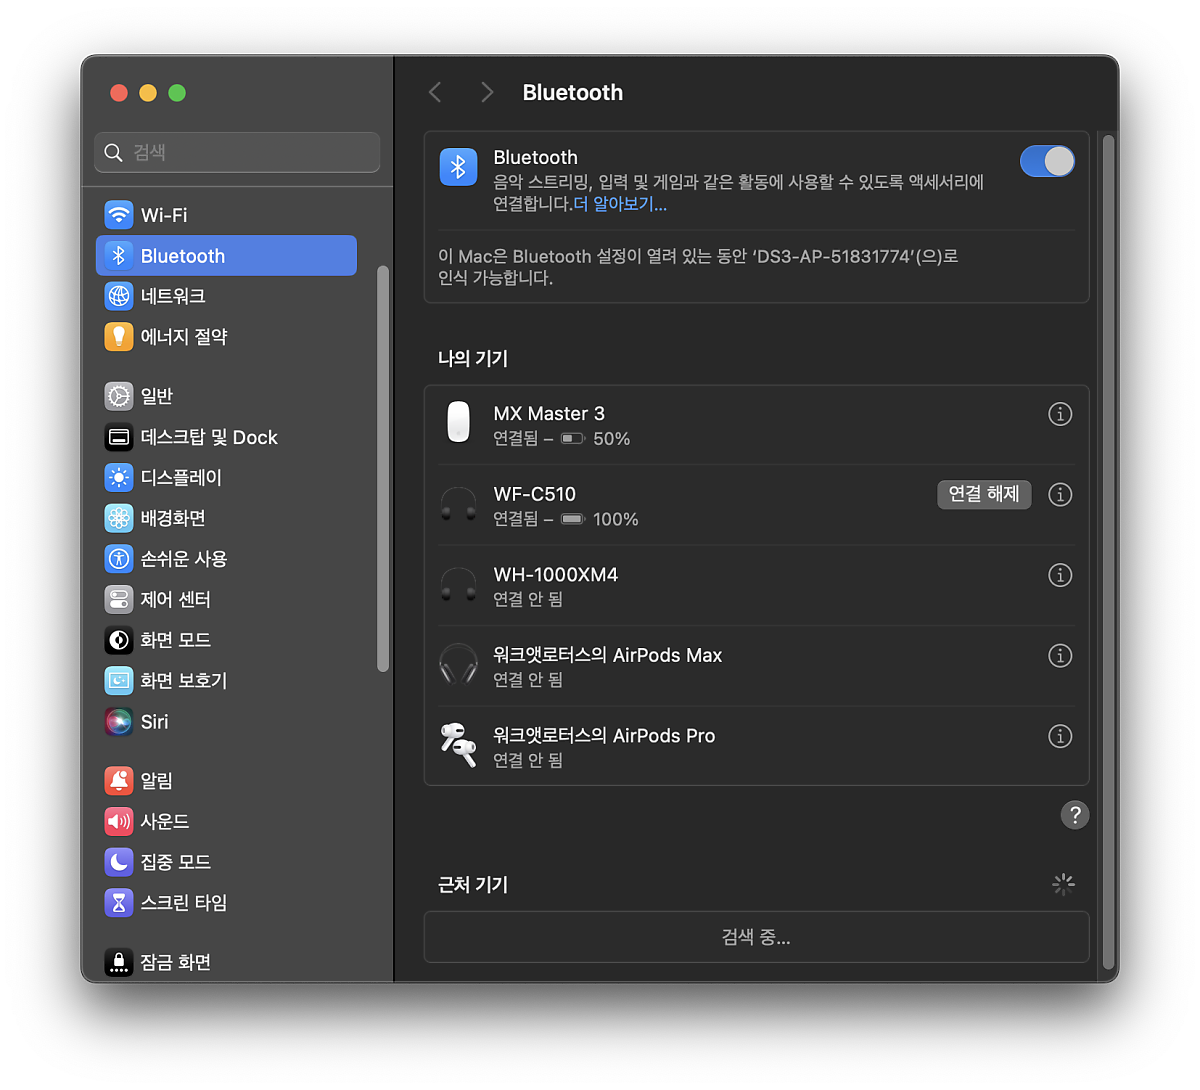Click the 화면 모드 icon

[119, 640]
